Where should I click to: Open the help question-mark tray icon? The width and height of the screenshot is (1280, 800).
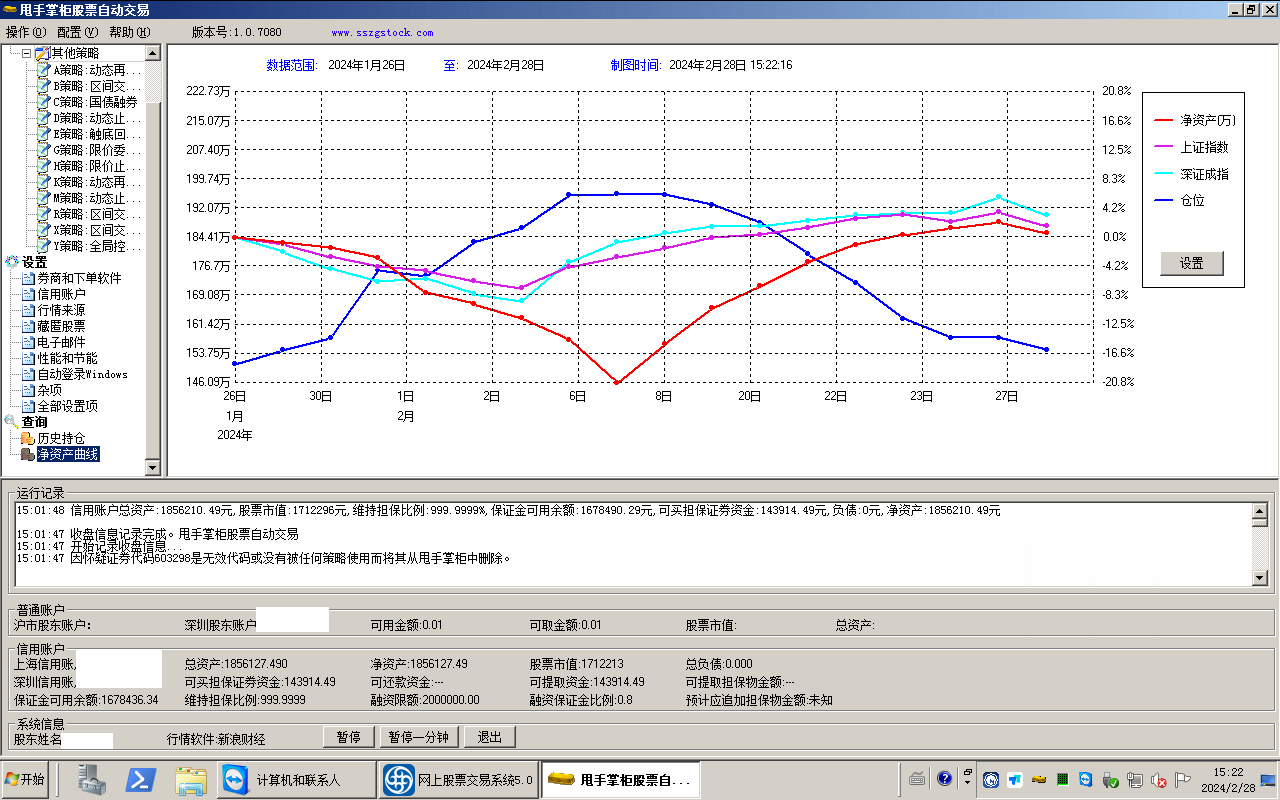pos(944,778)
